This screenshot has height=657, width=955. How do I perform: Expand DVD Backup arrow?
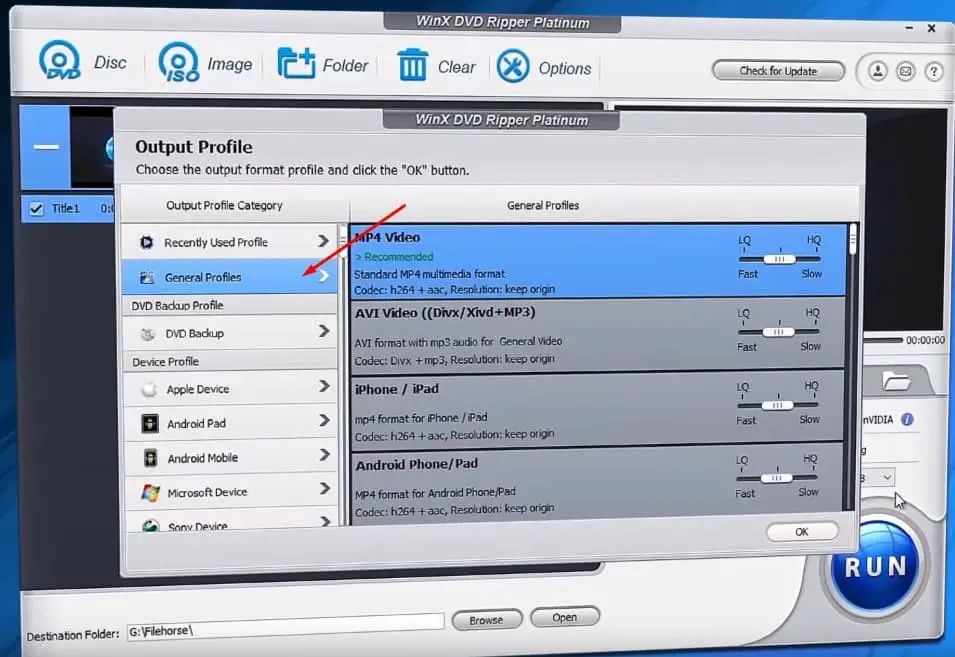click(324, 331)
